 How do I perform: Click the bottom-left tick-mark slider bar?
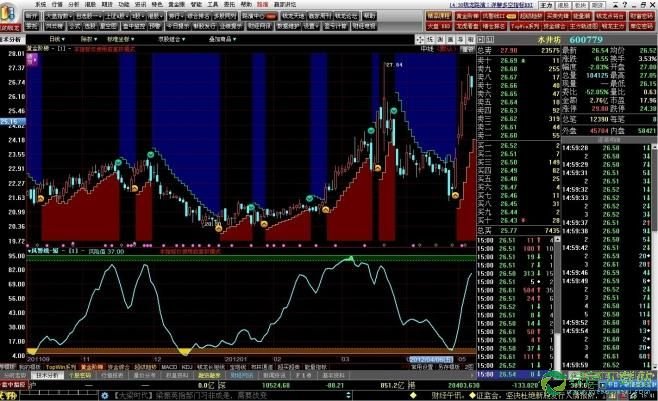click(x=59, y=395)
